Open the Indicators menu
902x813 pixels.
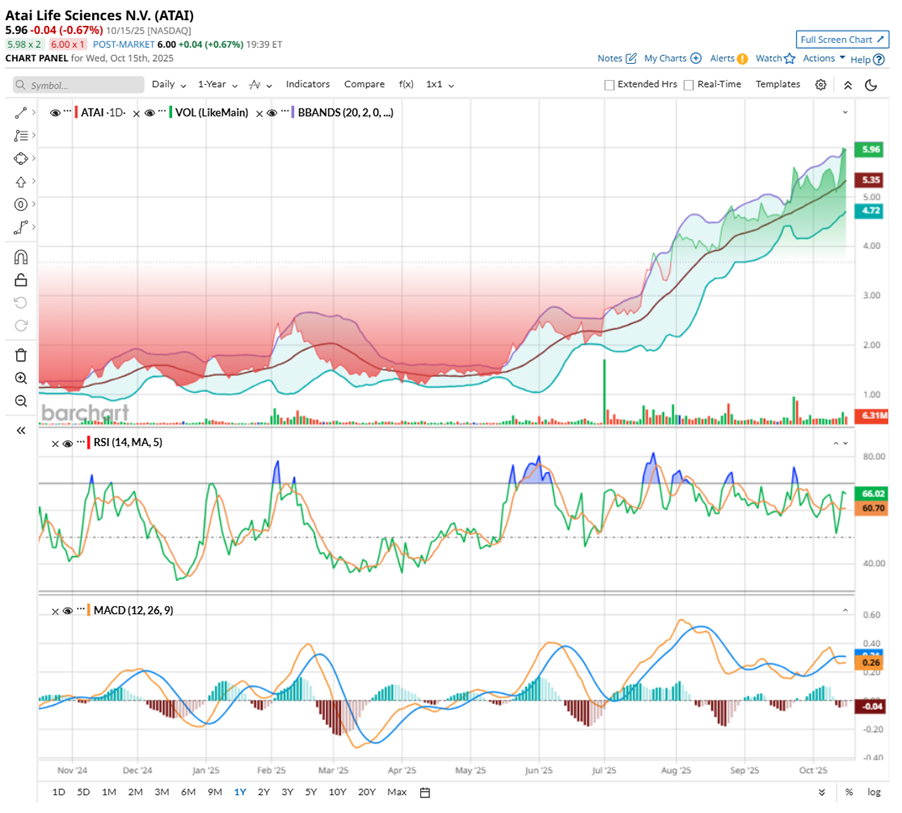click(x=308, y=84)
